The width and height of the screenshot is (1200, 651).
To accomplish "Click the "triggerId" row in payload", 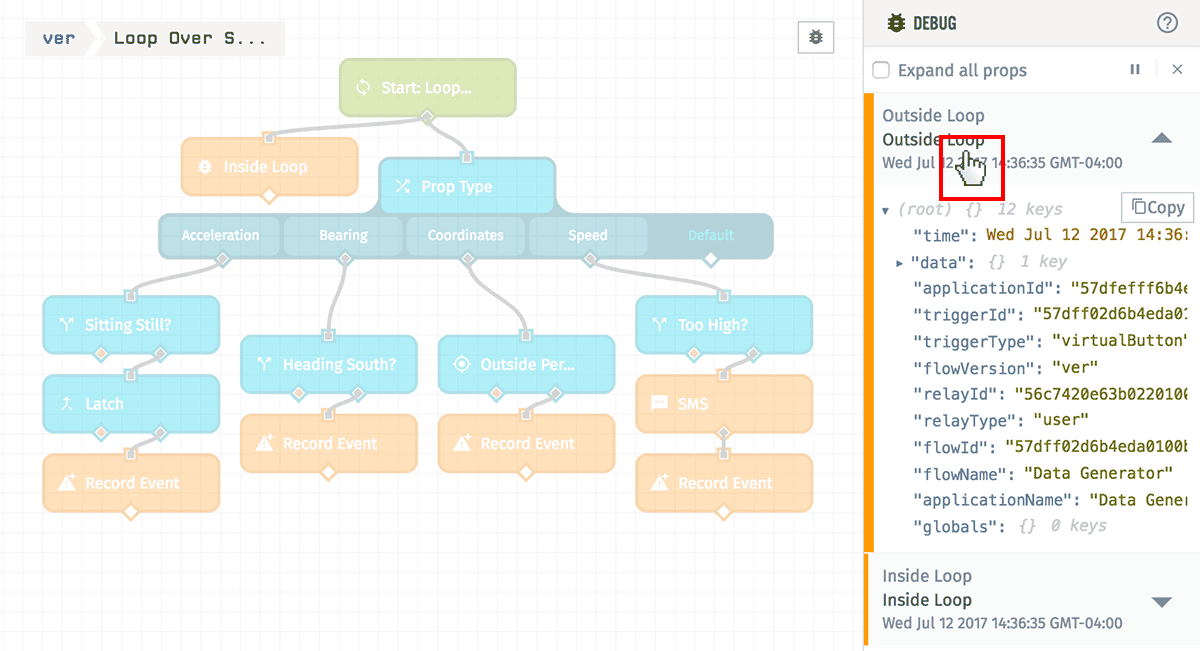I will pos(1050,315).
